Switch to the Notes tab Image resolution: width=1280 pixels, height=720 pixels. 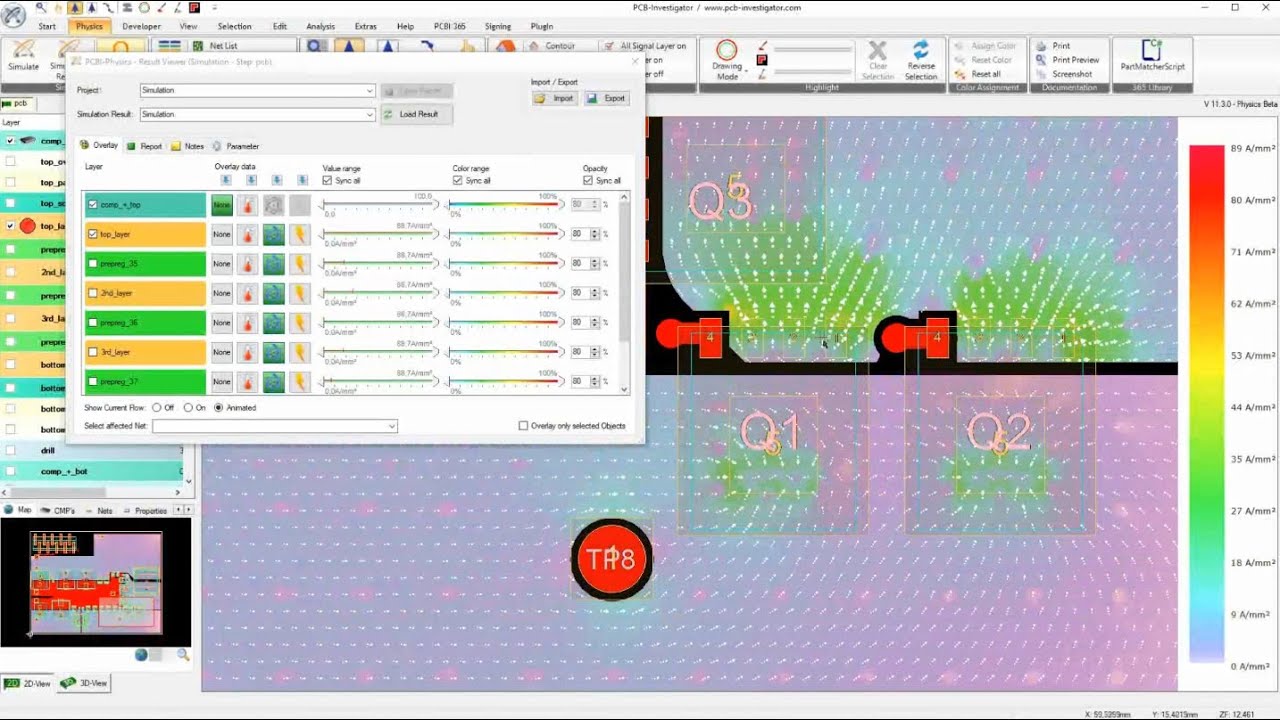click(x=187, y=146)
